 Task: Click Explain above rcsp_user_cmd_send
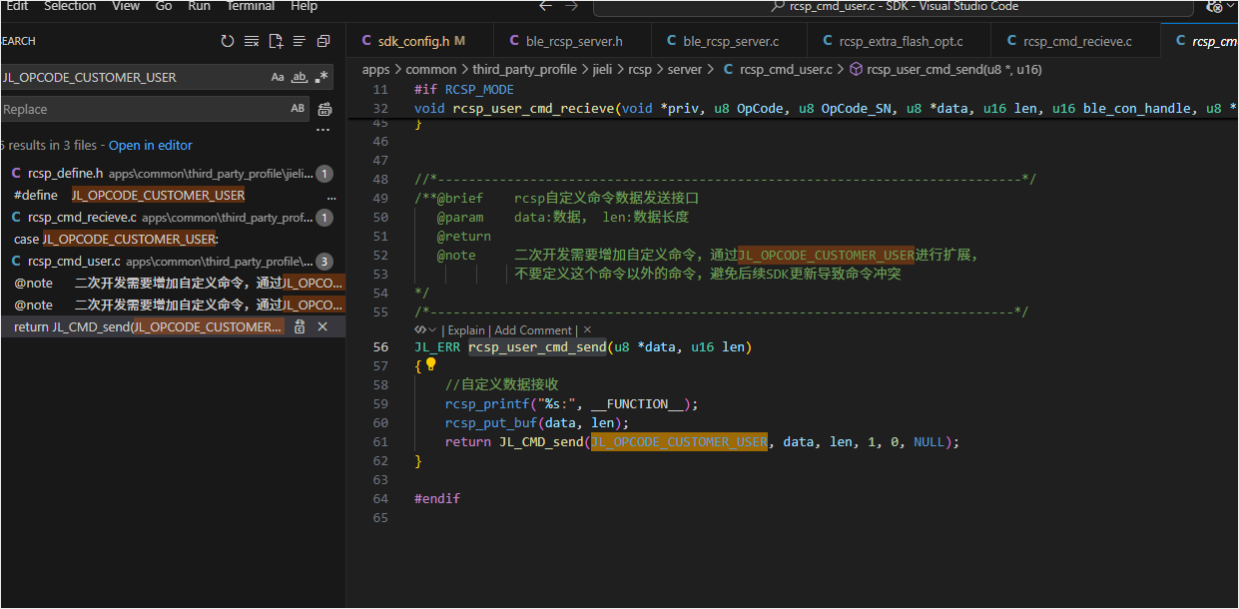click(466, 330)
